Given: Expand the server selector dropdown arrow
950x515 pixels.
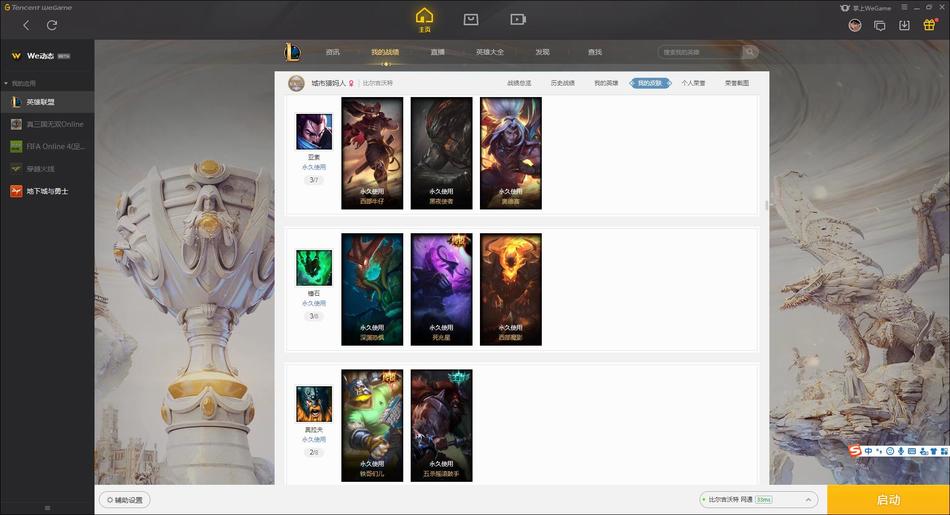Looking at the screenshot, I should click(808, 500).
